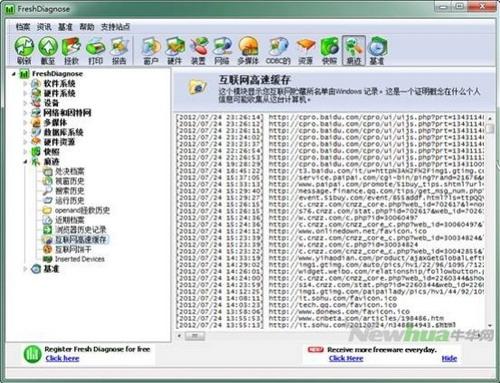Expand the 软件系统 tree node arrow
This screenshot has height=383, width=500.
[x=25, y=83]
